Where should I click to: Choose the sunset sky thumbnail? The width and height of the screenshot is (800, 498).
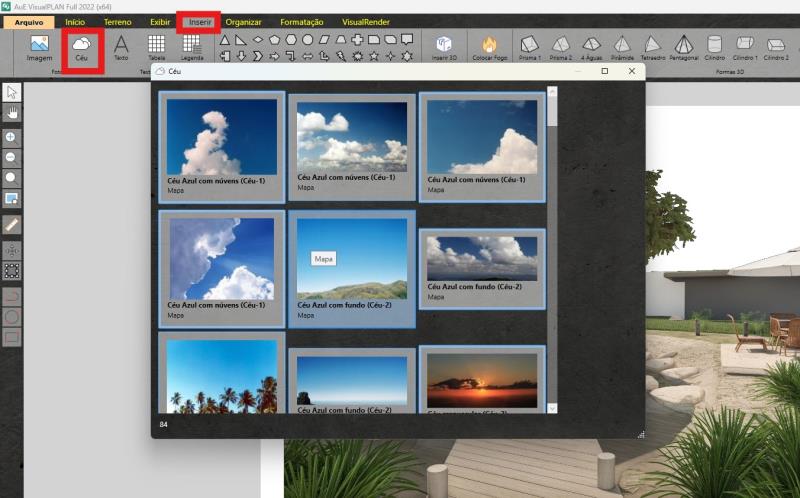(482, 379)
